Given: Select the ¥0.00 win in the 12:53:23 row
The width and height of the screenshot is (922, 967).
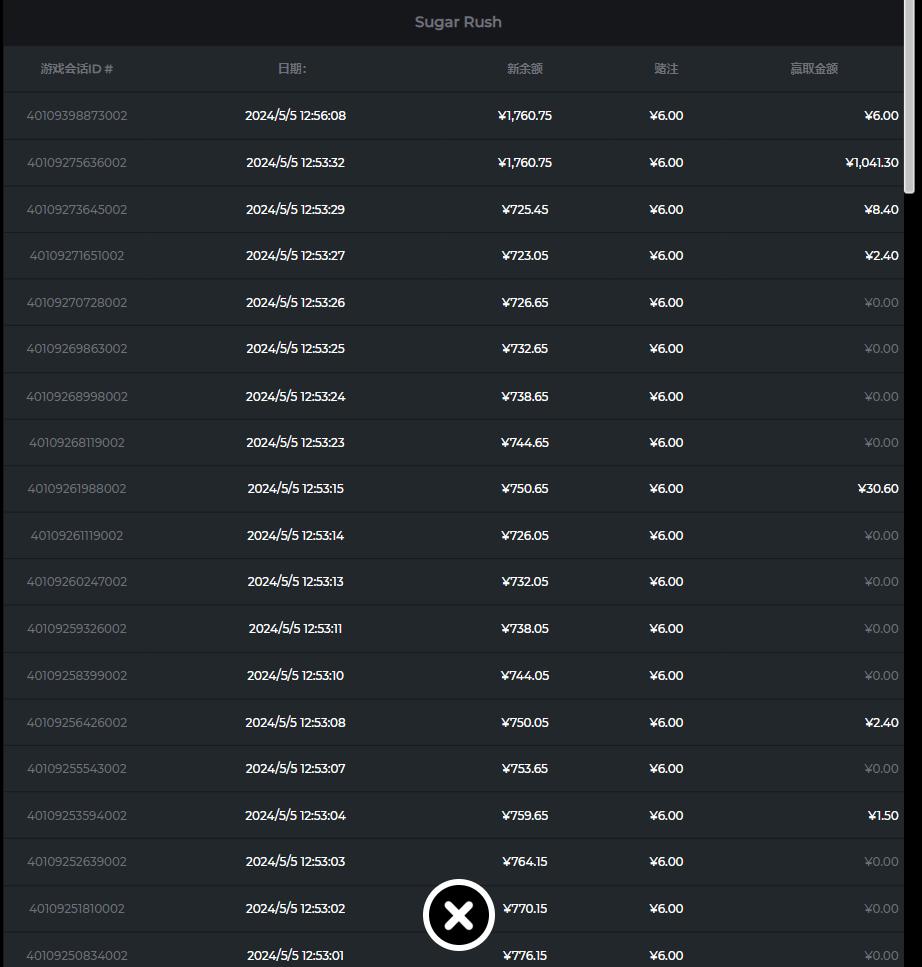Looking at the screenshot, I should pos(881,442).
